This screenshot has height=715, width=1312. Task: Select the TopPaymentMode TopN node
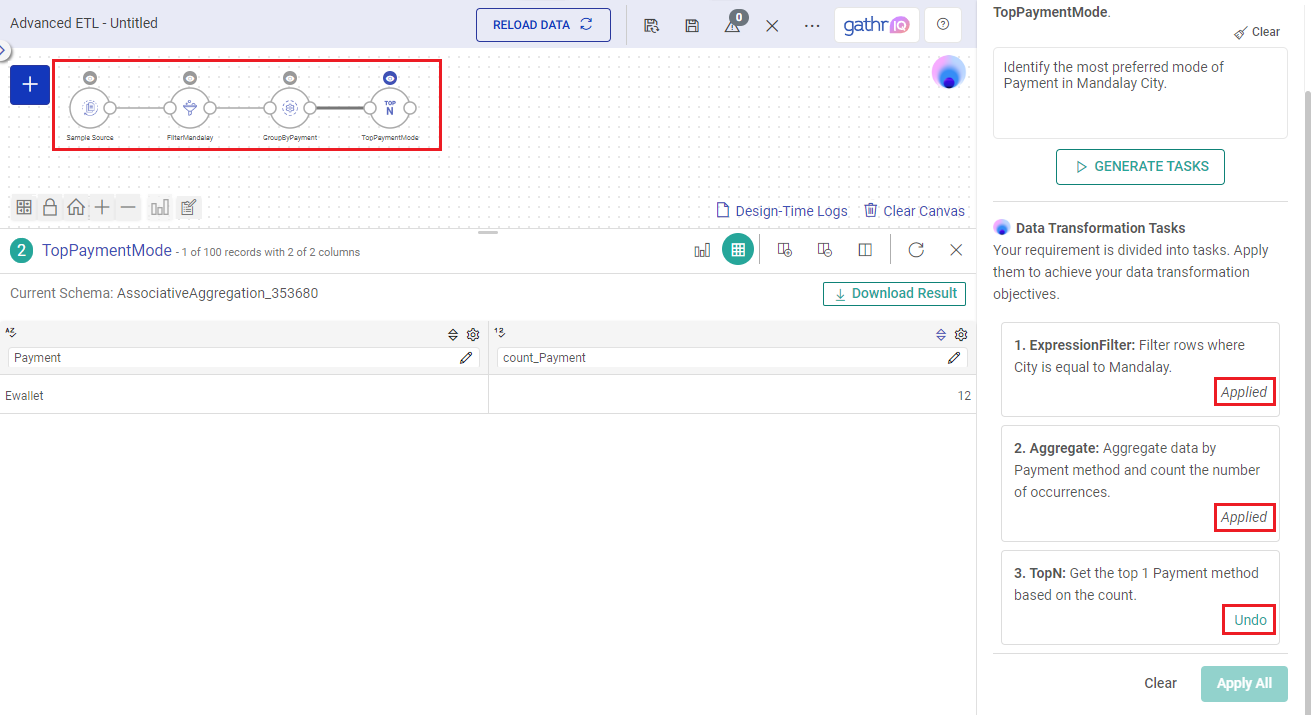tap(389, 108)
